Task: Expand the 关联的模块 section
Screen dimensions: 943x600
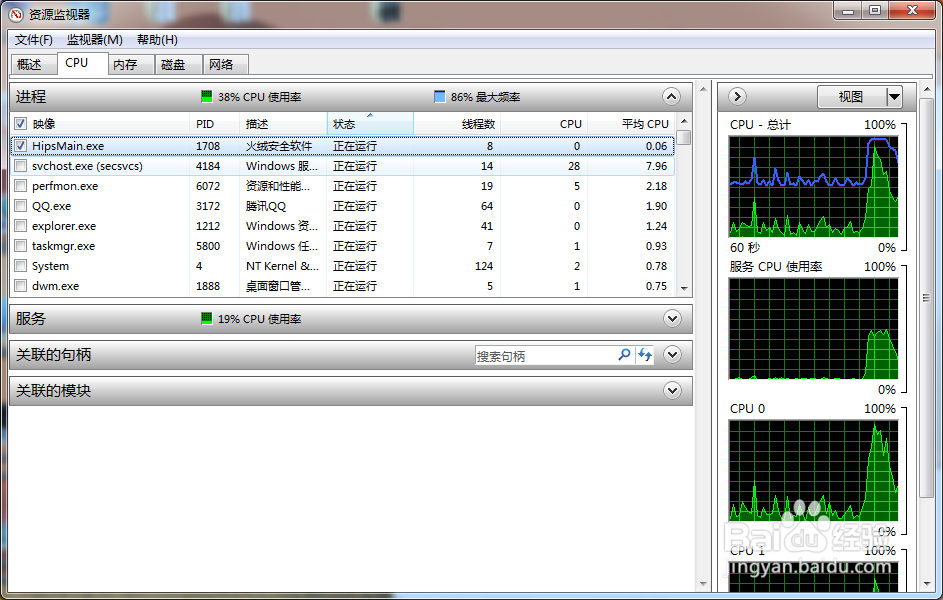Action: [x=672, y=391]
